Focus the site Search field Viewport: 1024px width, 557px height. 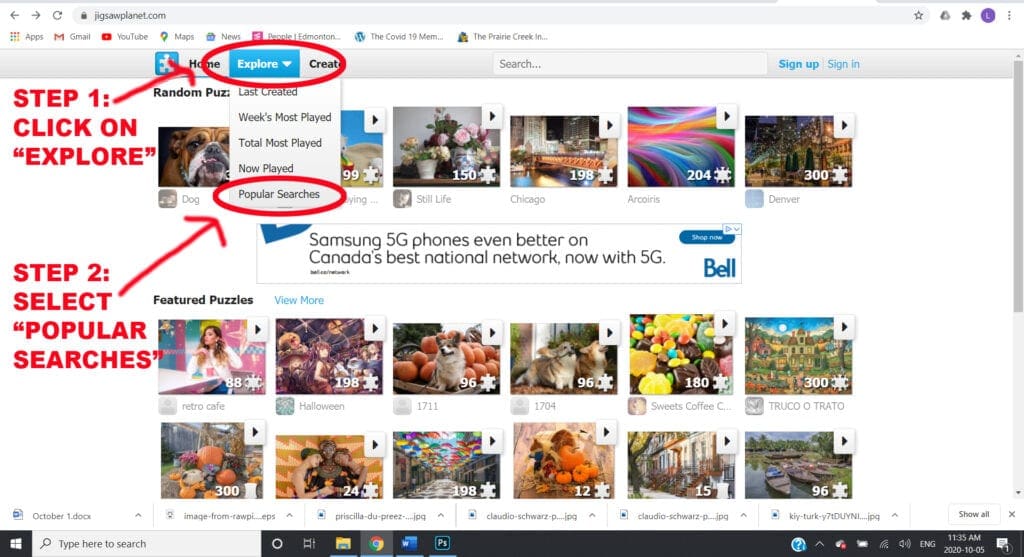click(x=630, y=64)
